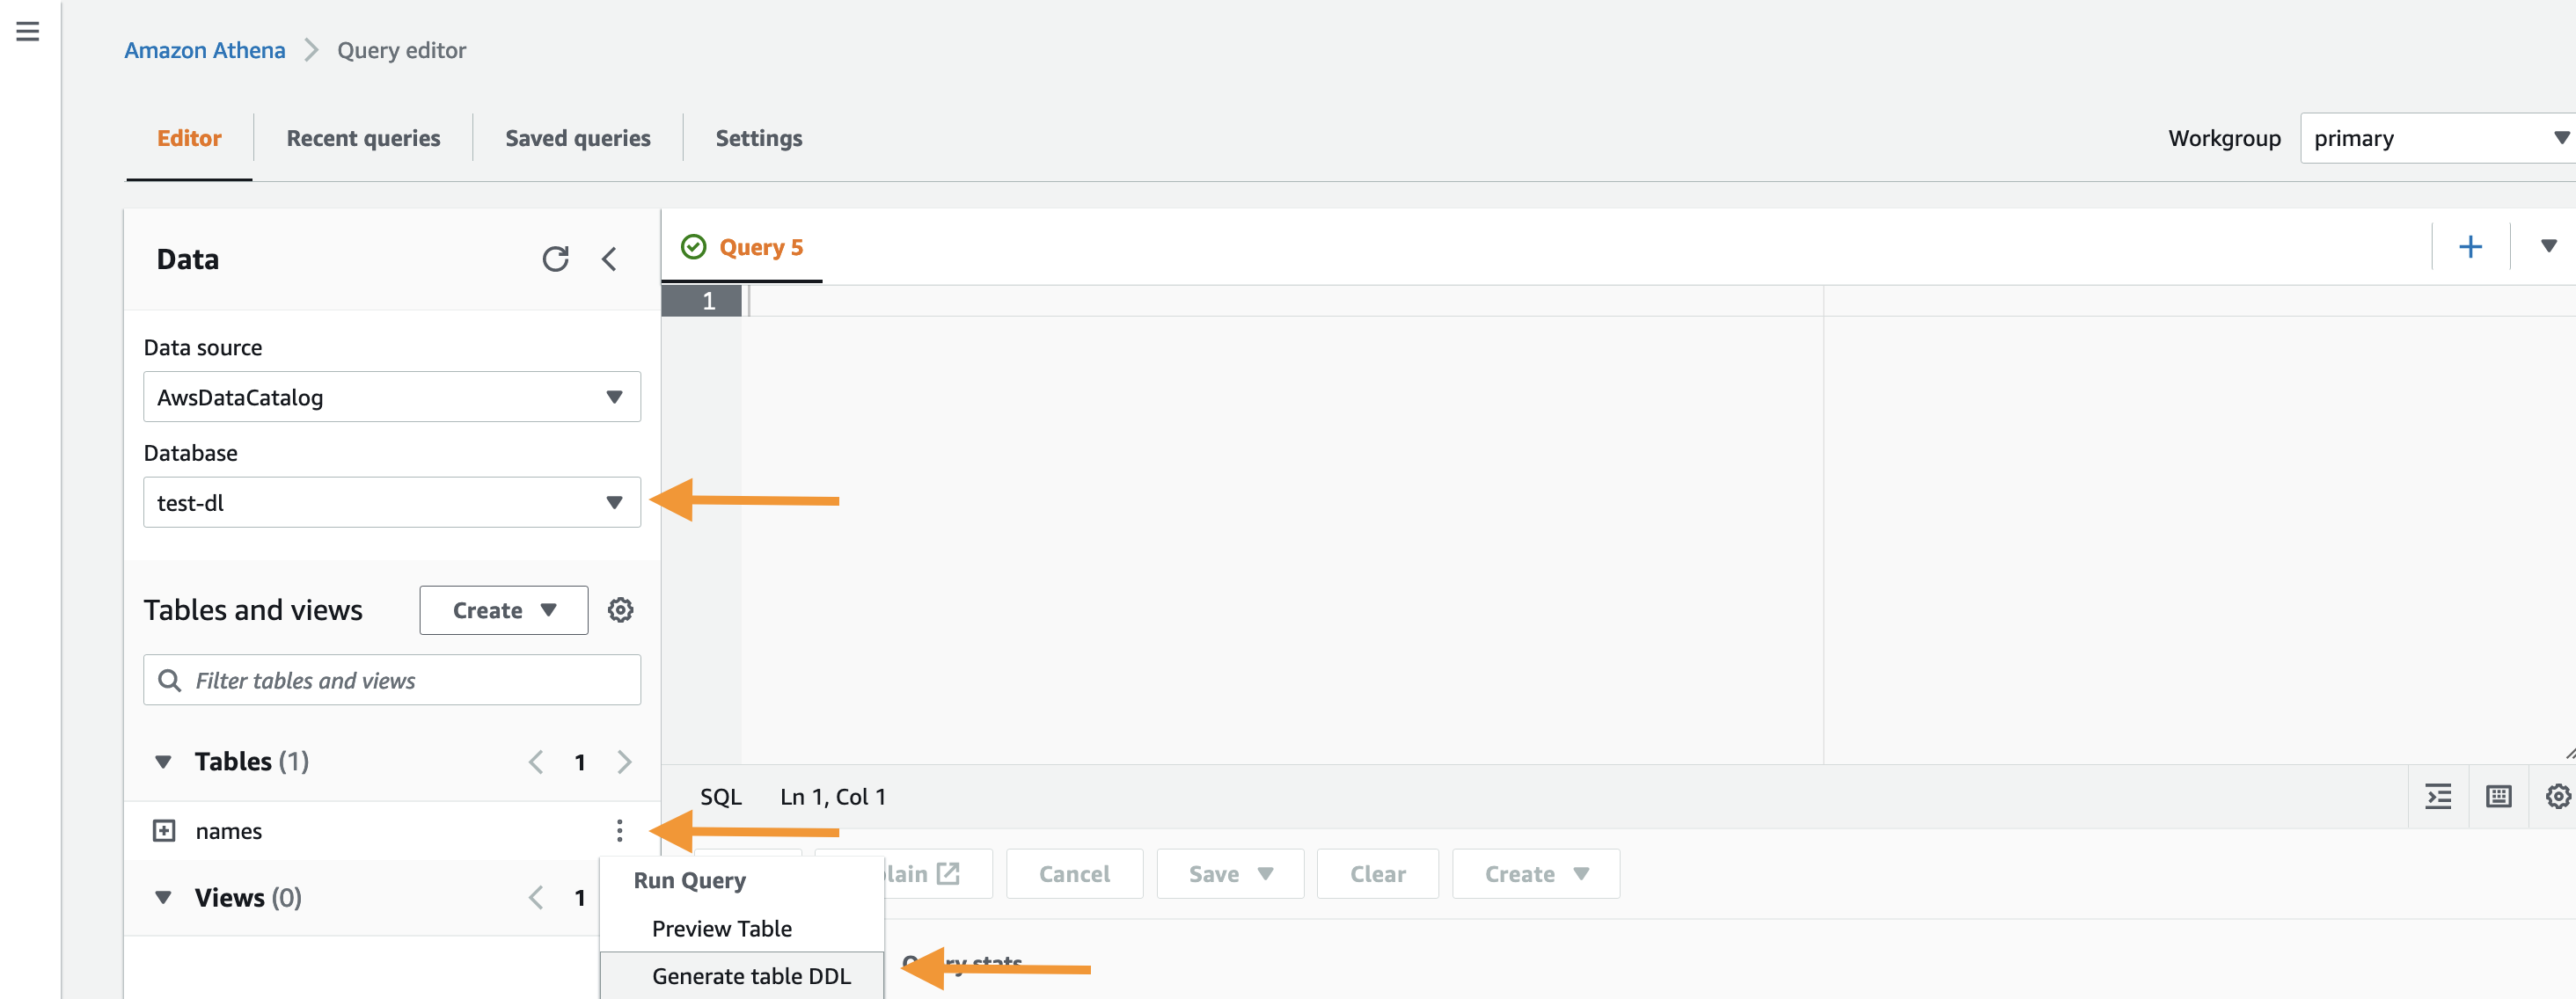Refresh the Data panel

(555, 259)
